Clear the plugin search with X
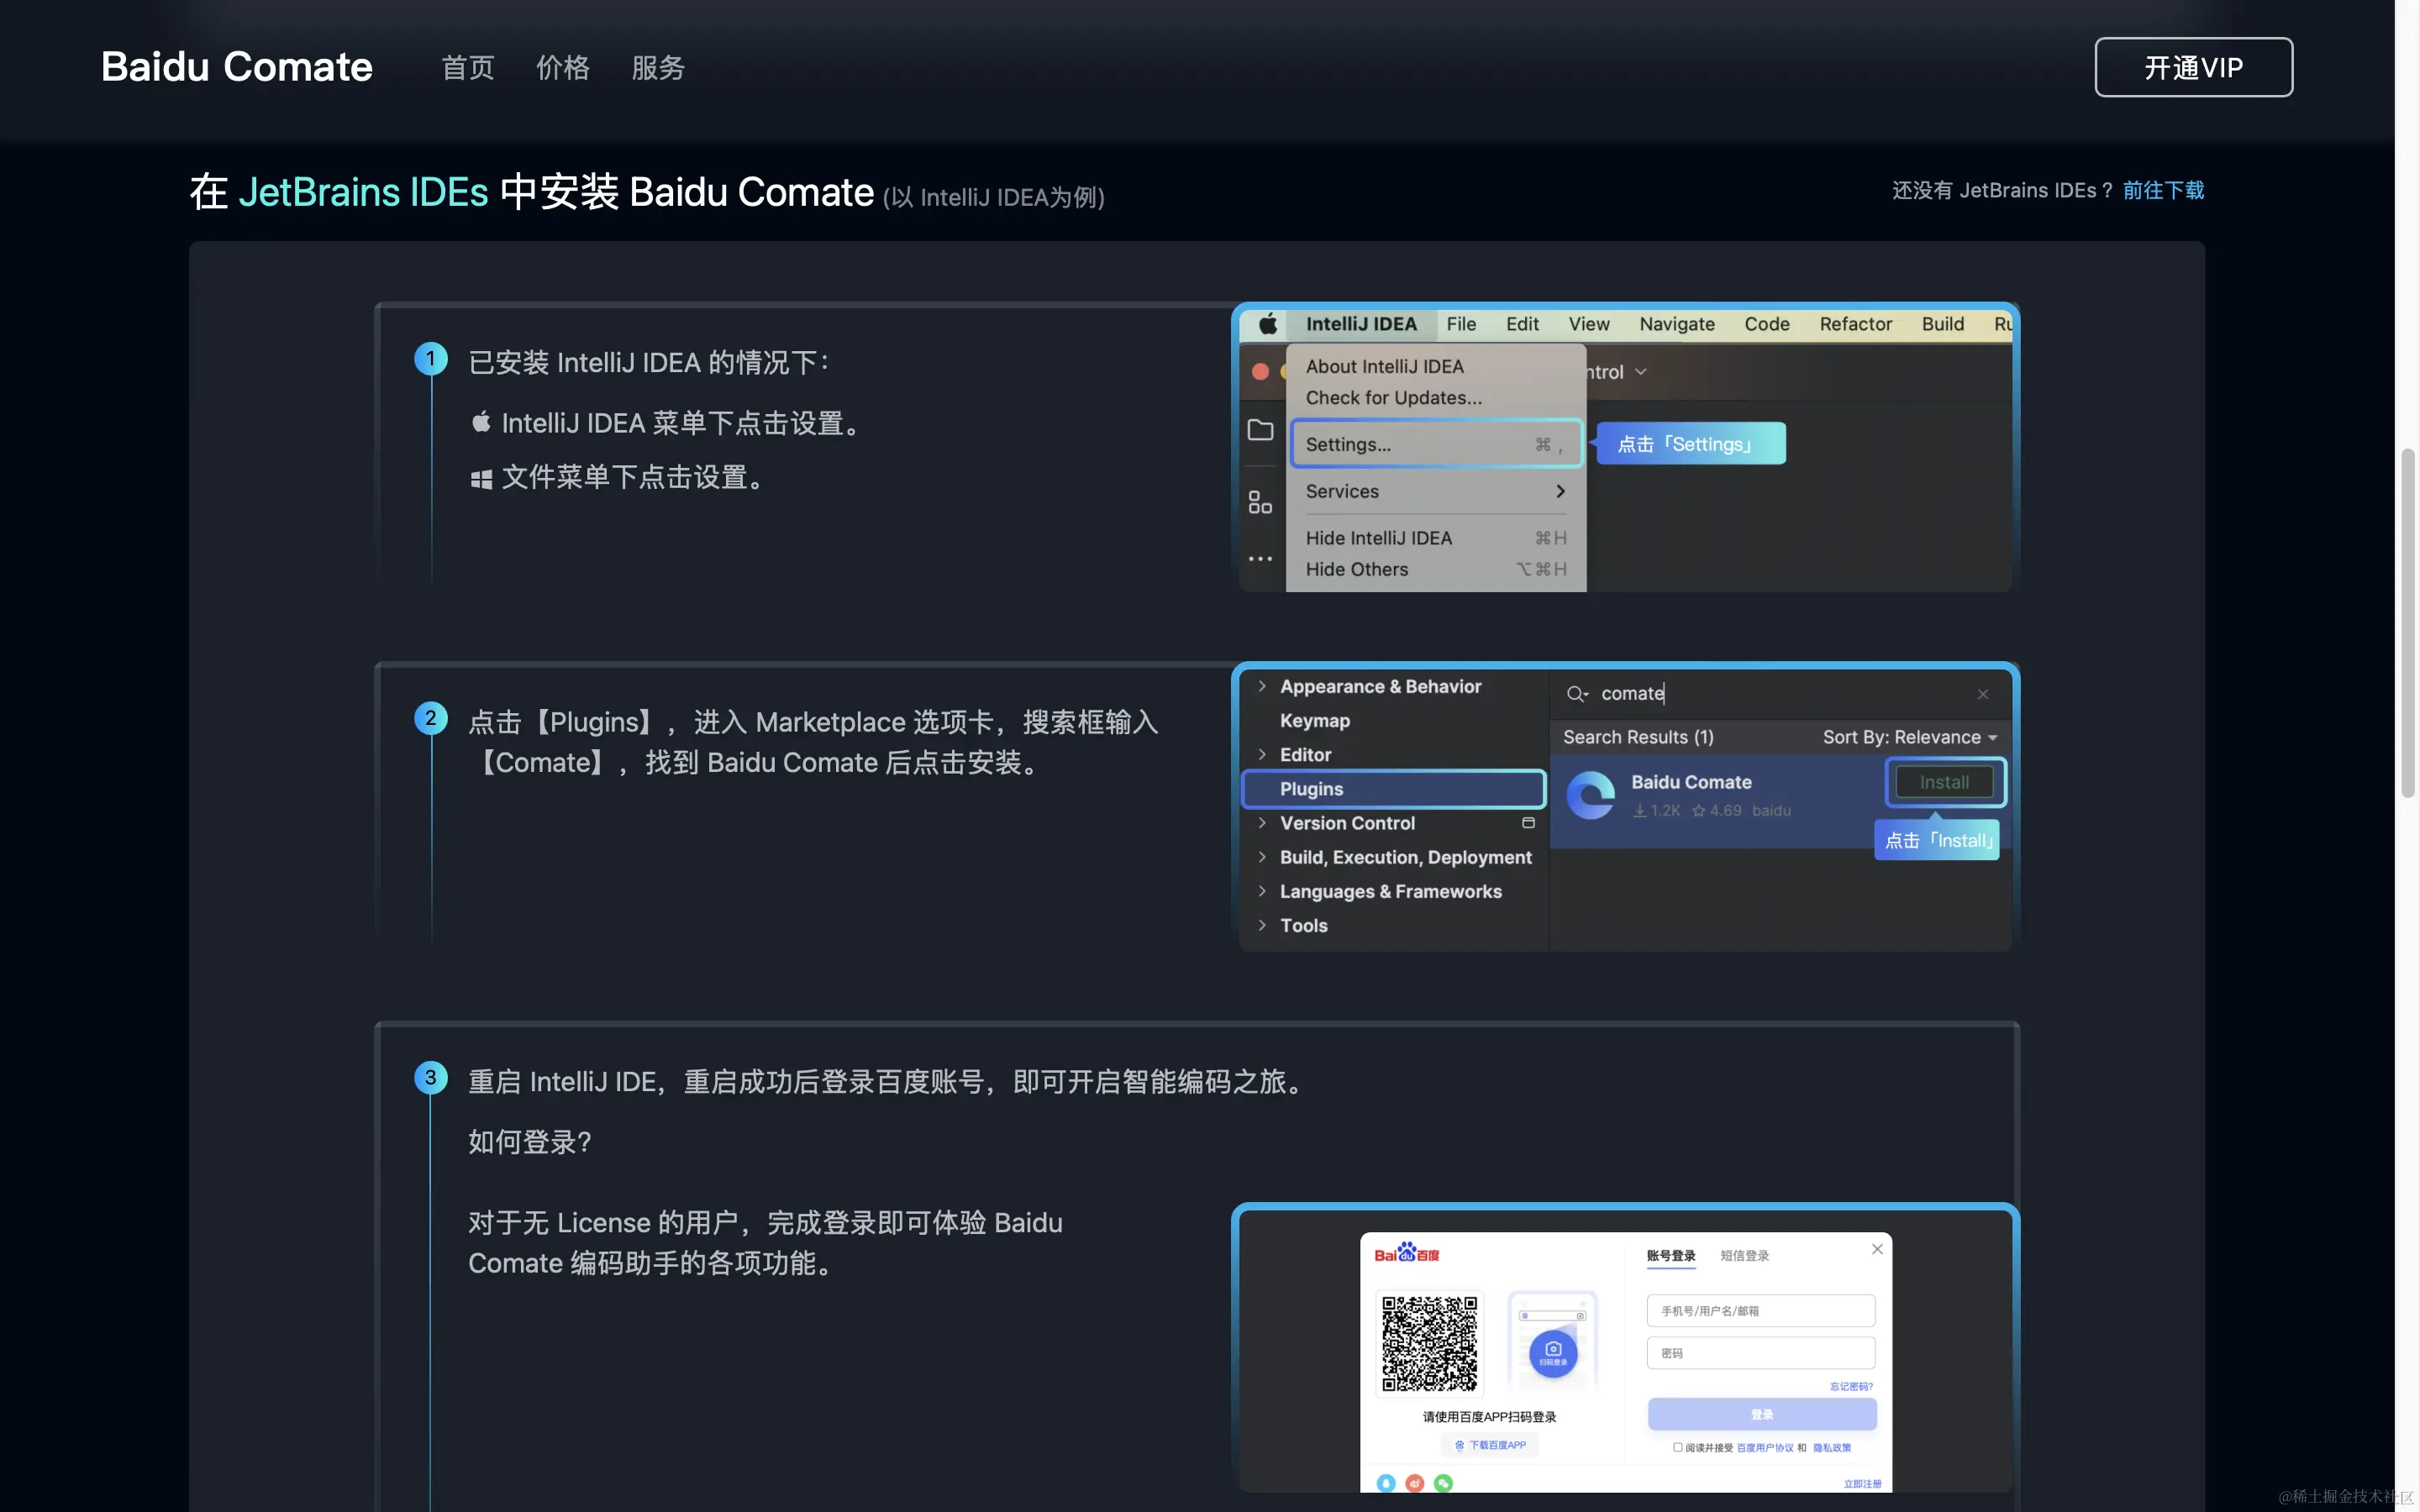The image size is (2420, 1512). (1983, 694)
